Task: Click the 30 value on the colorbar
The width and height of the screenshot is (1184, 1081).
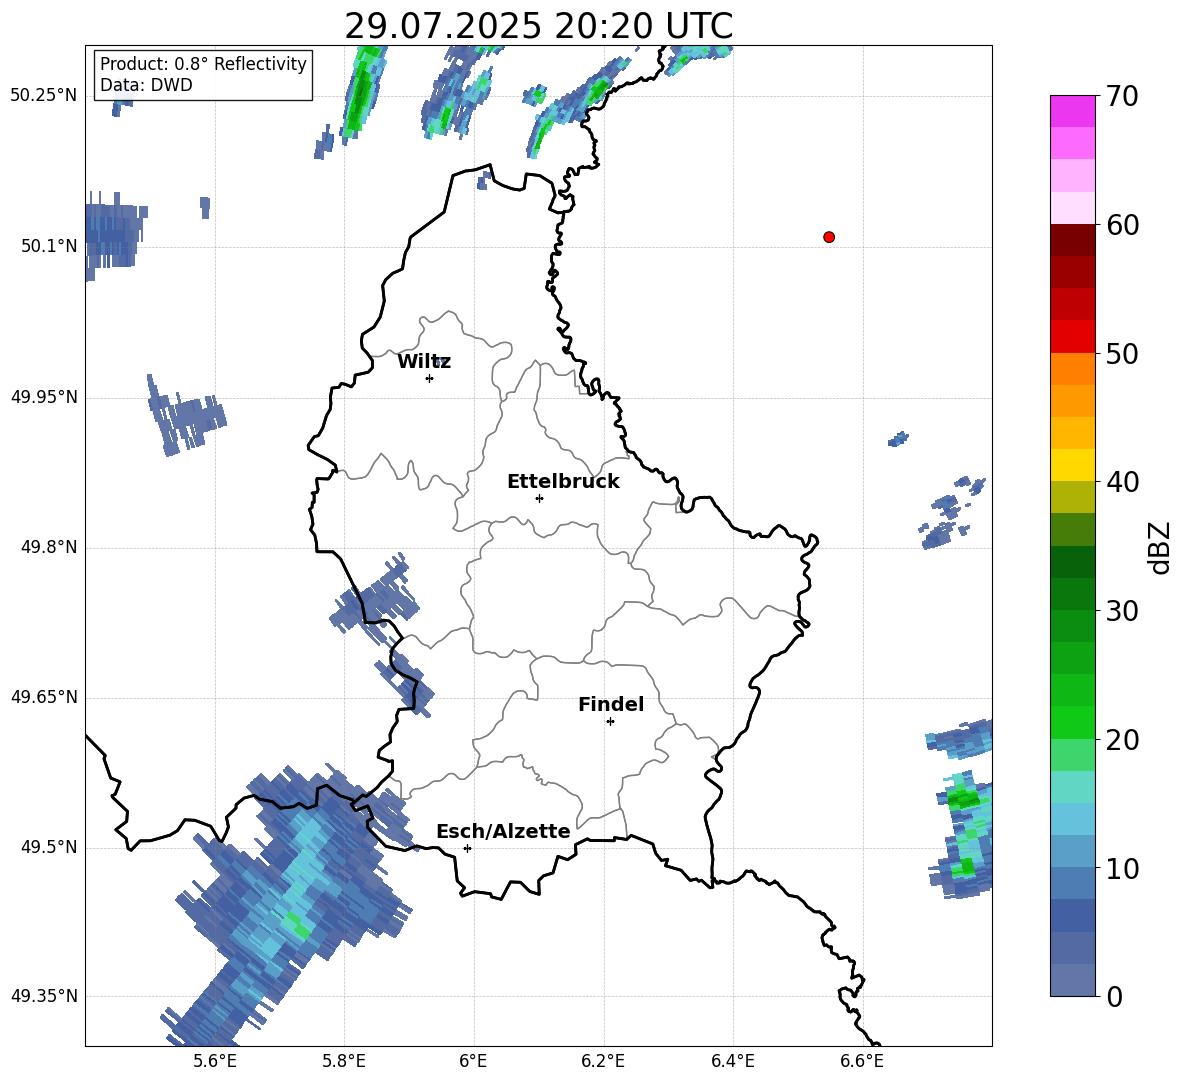Action: [1122, 611]
